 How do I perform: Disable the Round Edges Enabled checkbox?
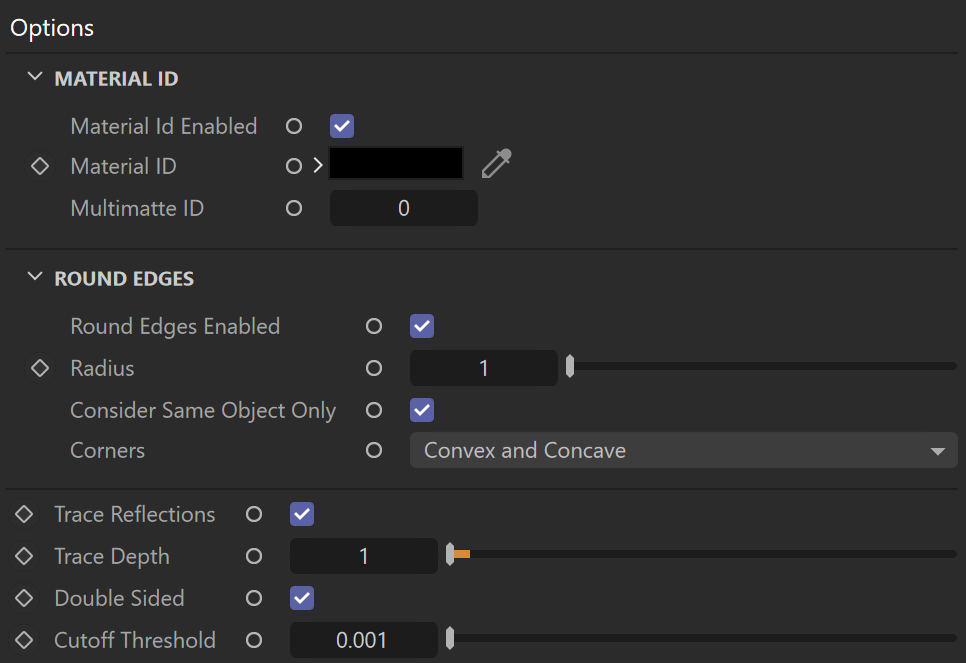(x=422, y=327)
